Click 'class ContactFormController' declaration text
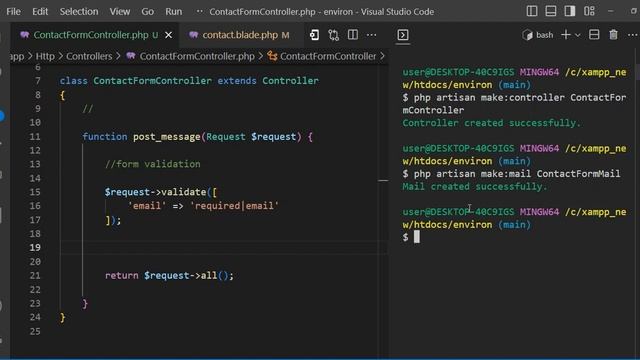Viewport: 640px width, 360px height. 136,81
